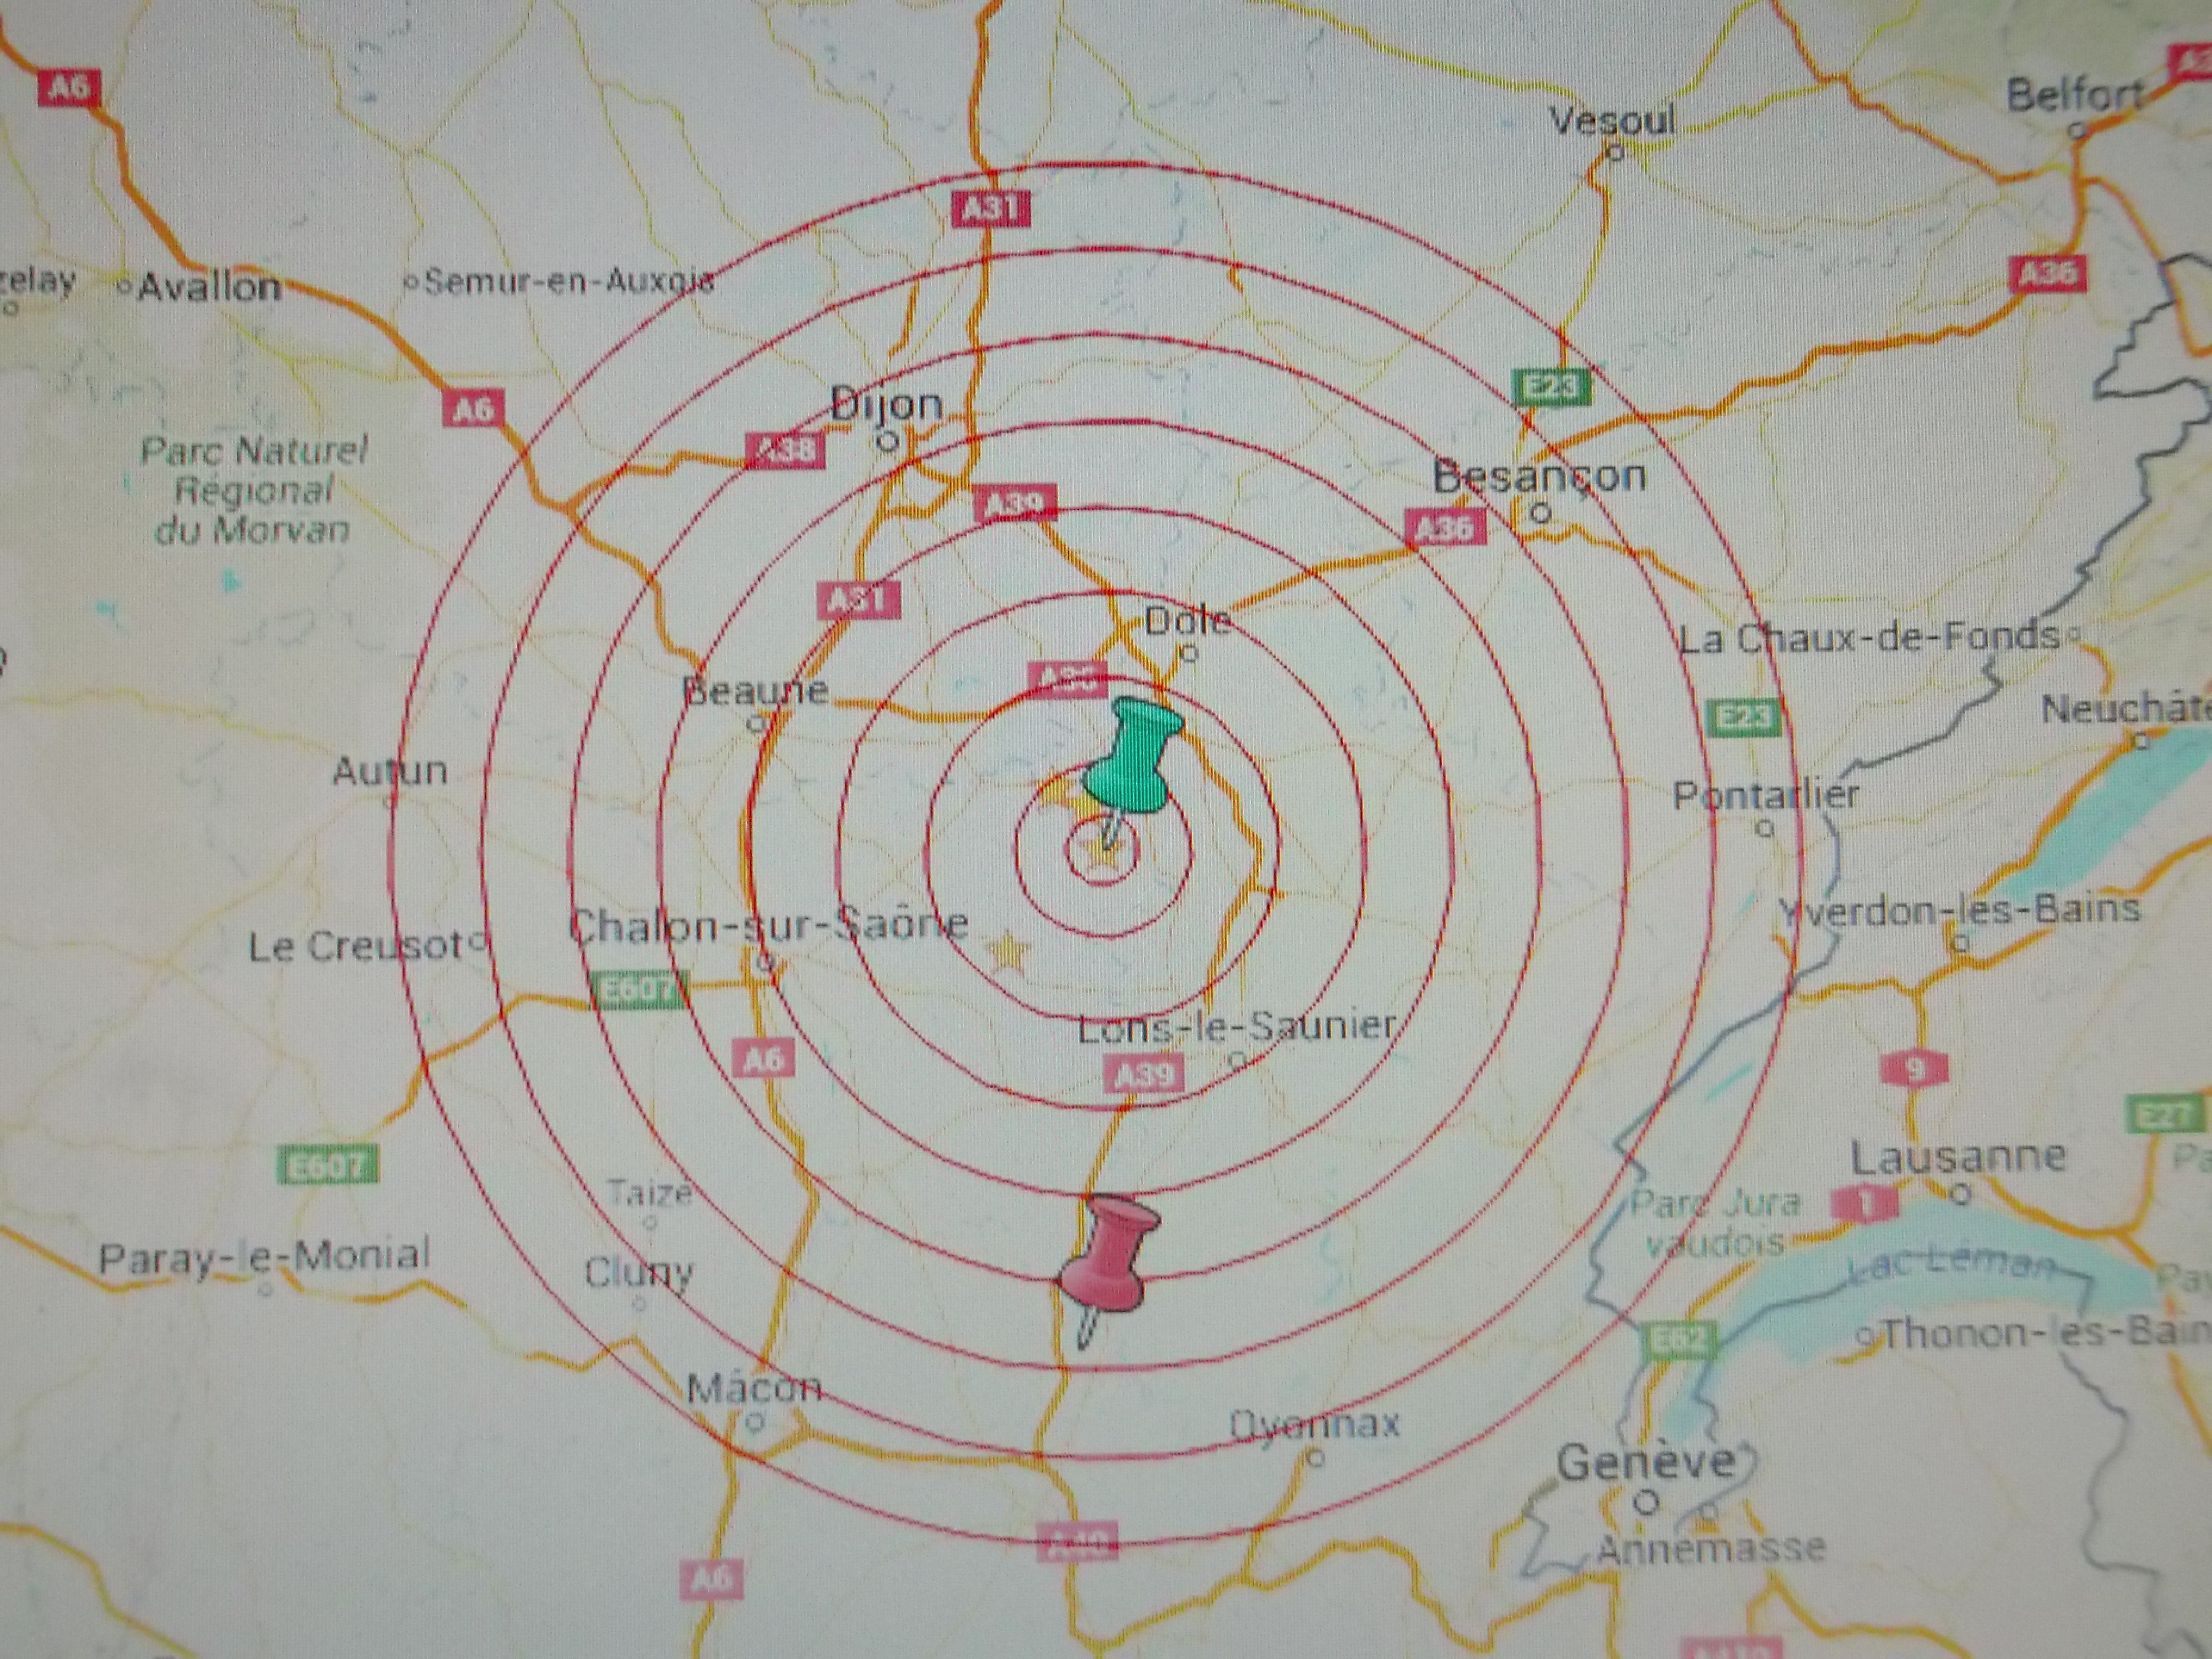Click the A6 shield south of Chalon-sur-Saône
The width and height of the screenshot is (2212, 1659).
click(763, 1058)
